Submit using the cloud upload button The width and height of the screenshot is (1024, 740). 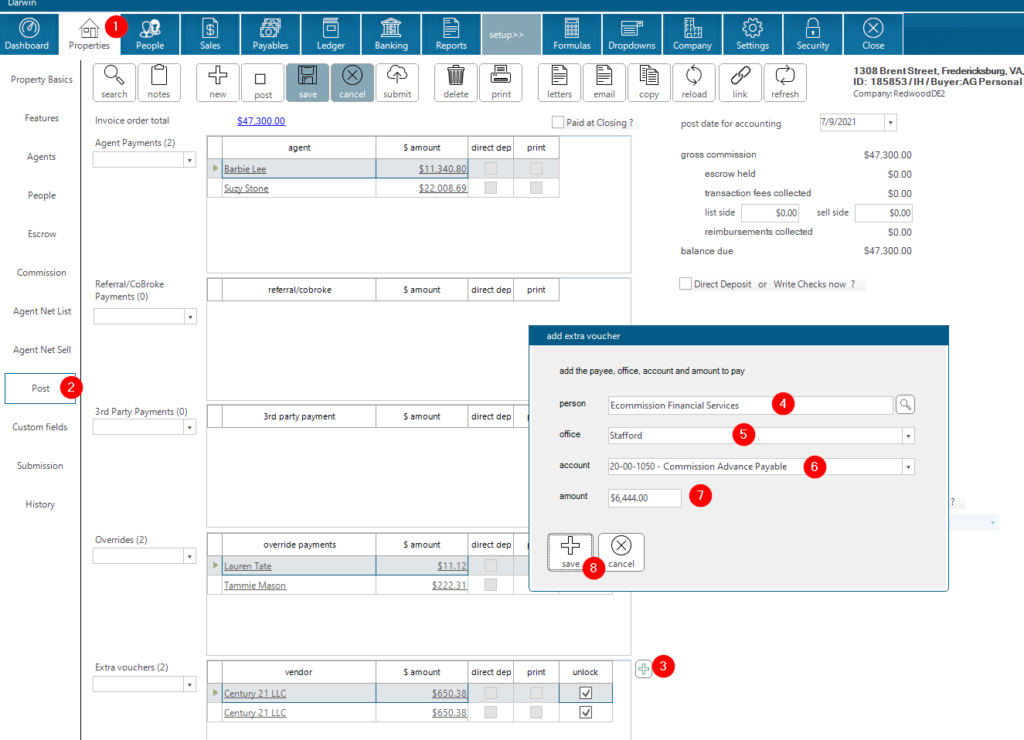pyautogui.click(x=397, y=82)
